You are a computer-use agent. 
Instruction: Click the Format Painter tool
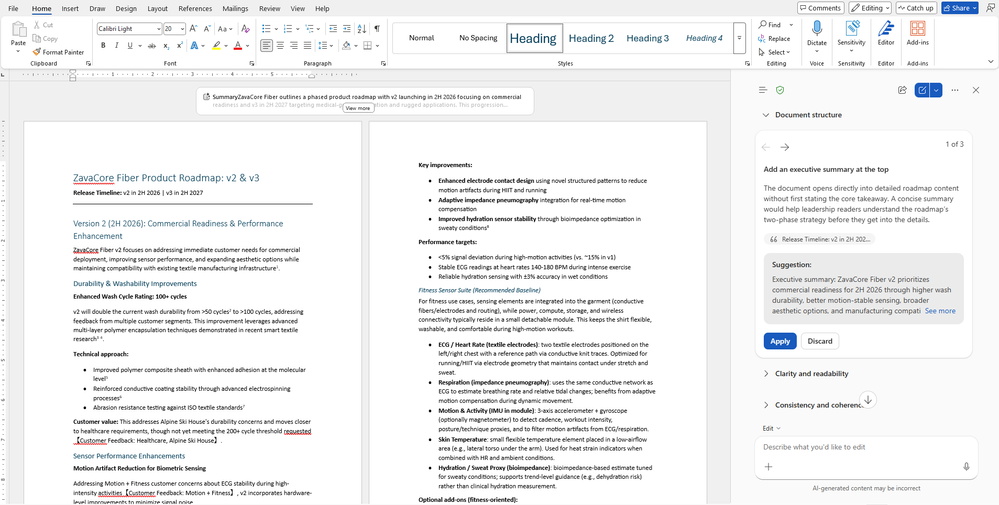[x=58, y=52]
